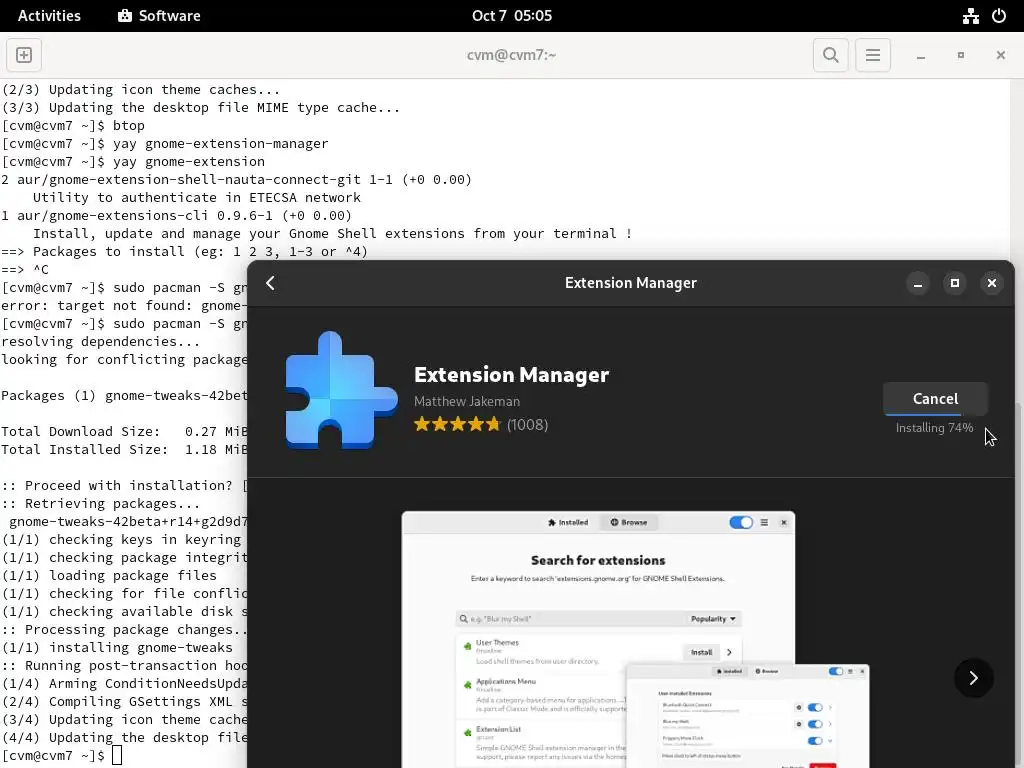The image size is (1024, 768).
Task: Click terminal line '(1/1) installing gnome-tweaks'
Action: [117, 648]
